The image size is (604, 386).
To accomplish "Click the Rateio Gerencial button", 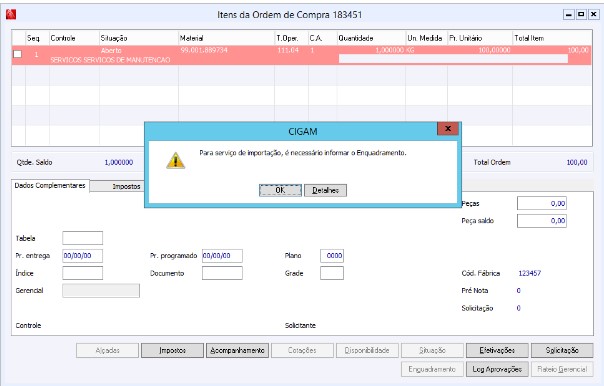I will point(562,369).
